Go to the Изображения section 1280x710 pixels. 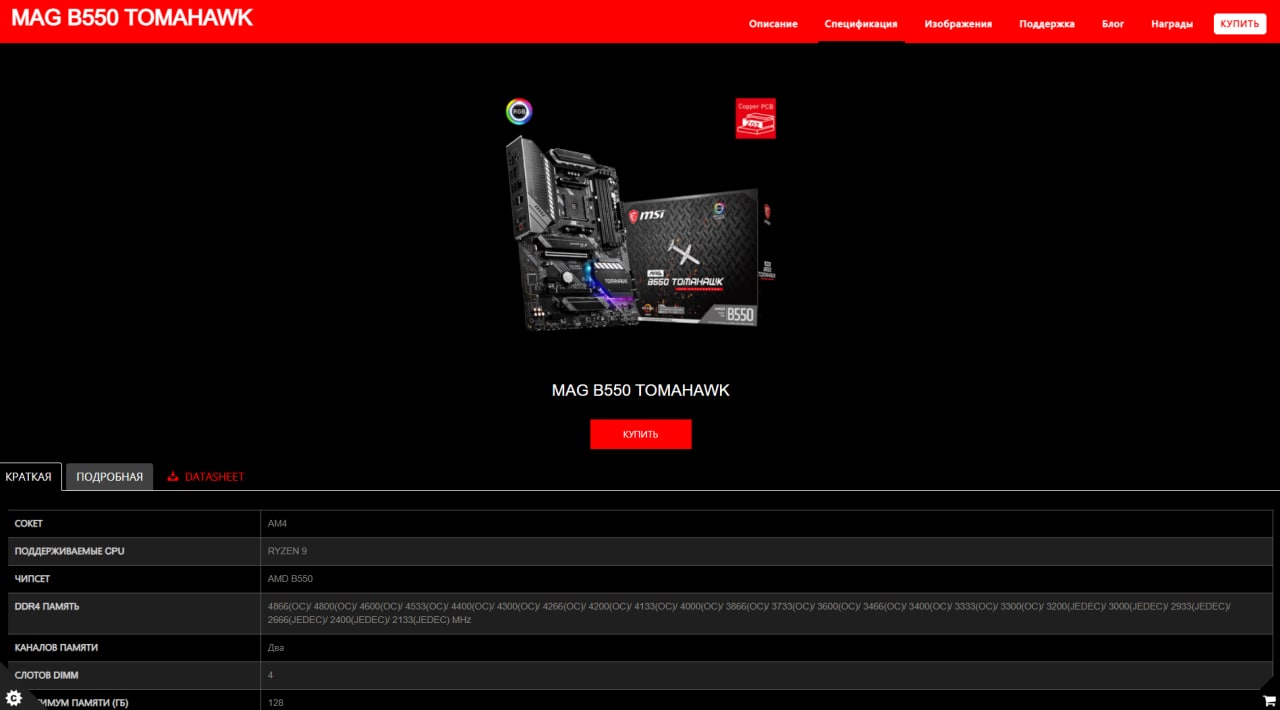click(958, 24)
